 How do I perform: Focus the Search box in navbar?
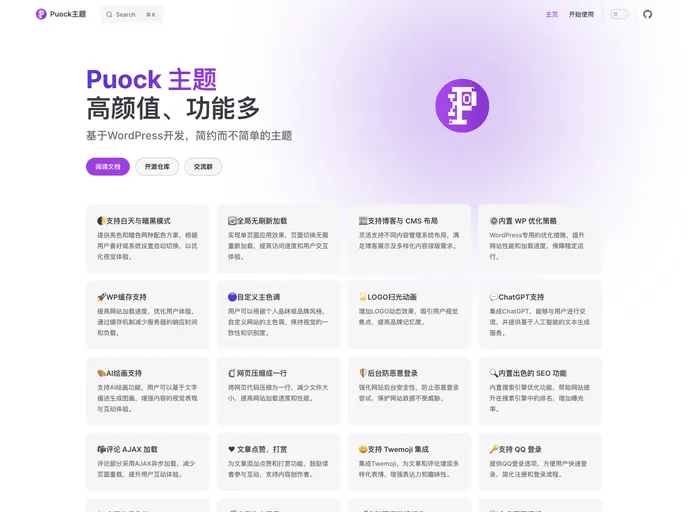point(131,14)
